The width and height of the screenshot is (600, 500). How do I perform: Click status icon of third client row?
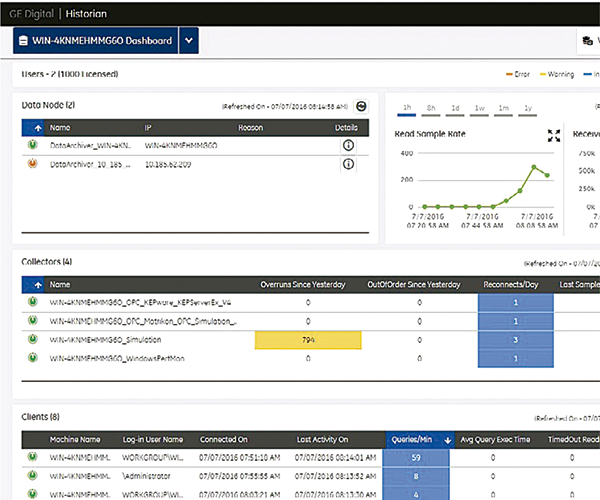click(x=33, y=493)
